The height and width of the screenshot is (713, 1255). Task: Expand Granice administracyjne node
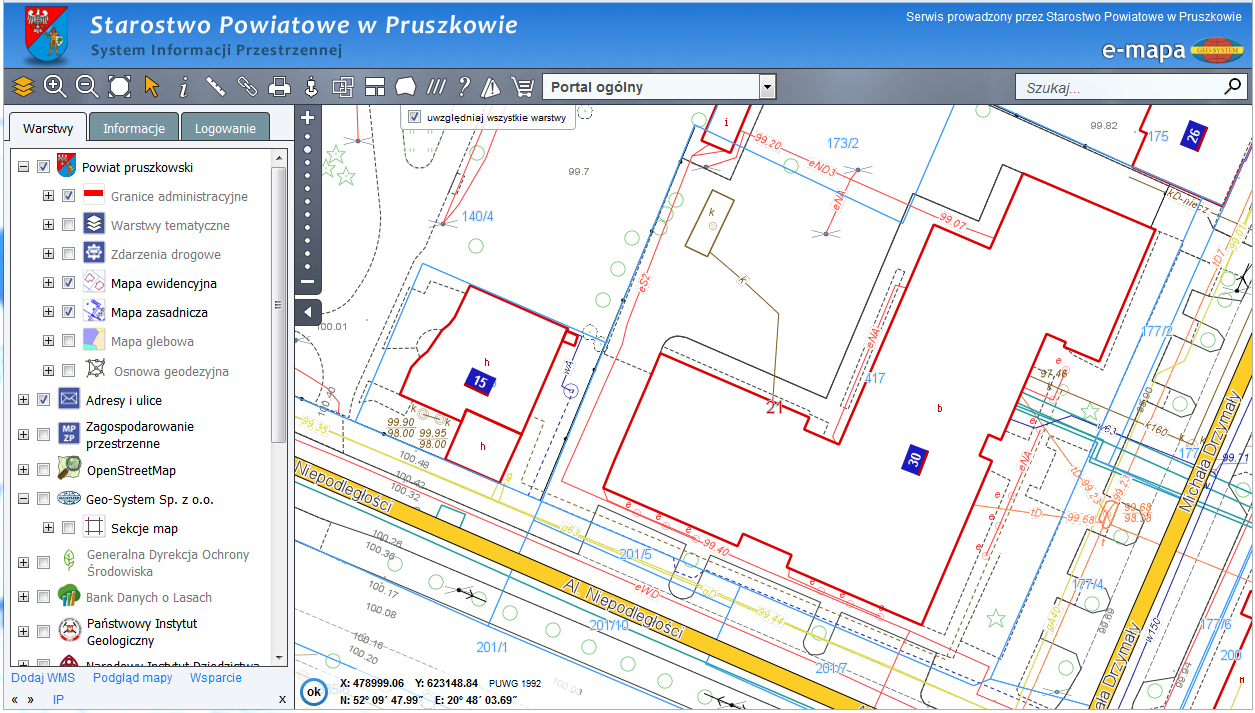(x=48, y=196)
